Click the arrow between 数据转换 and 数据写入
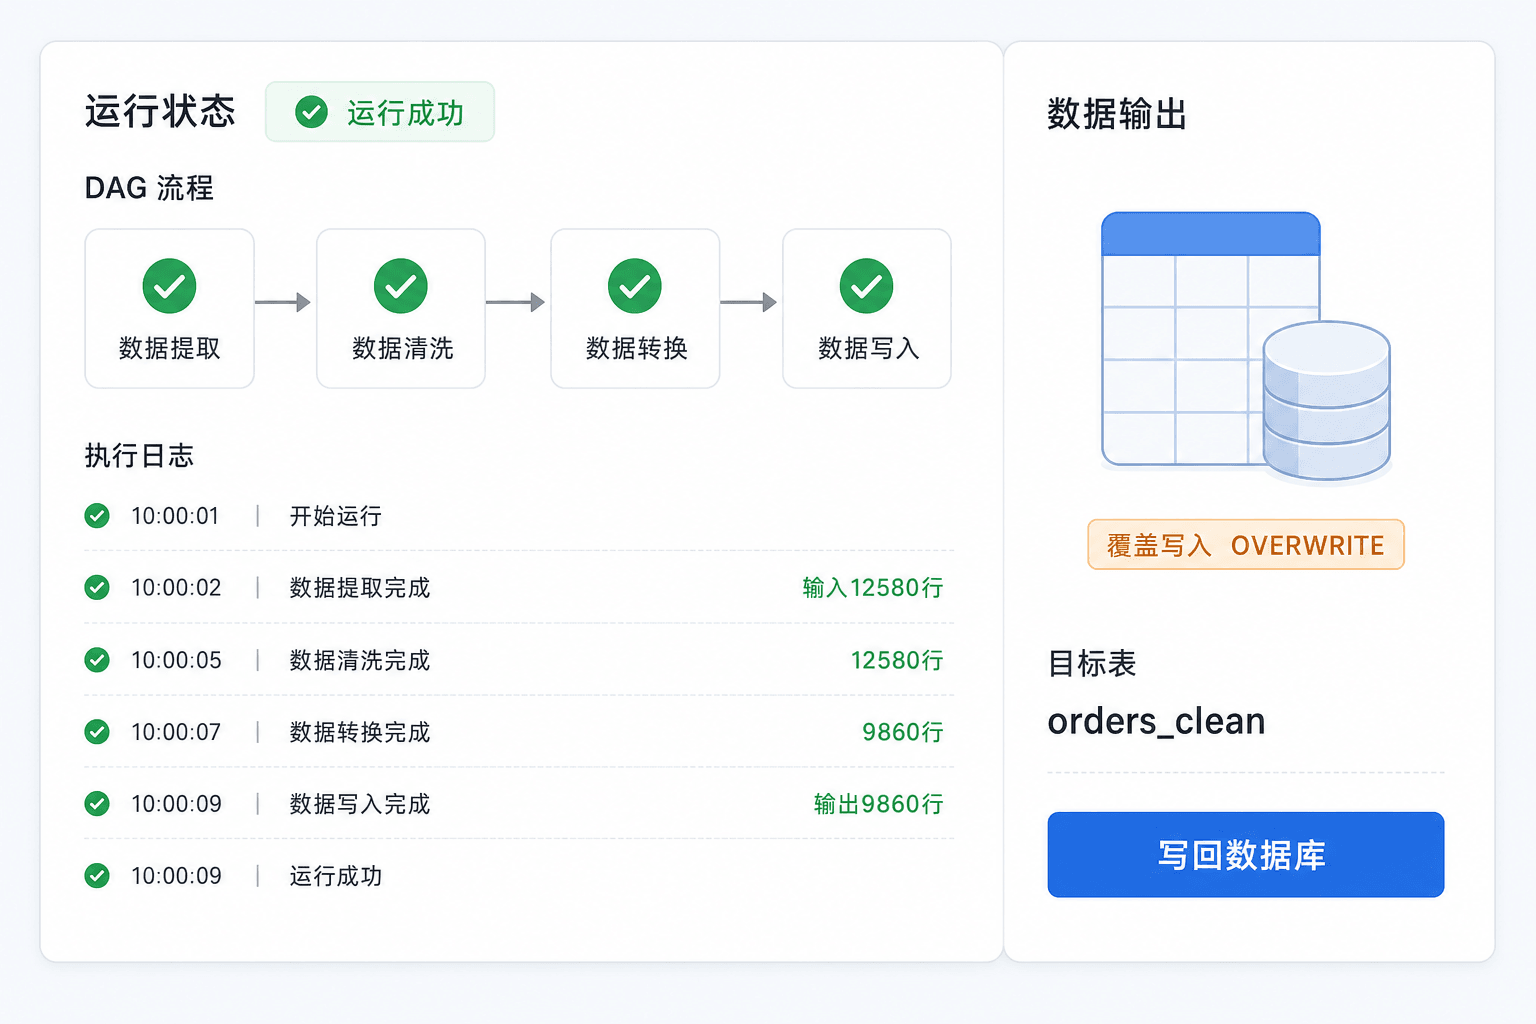 click(748, 302)
